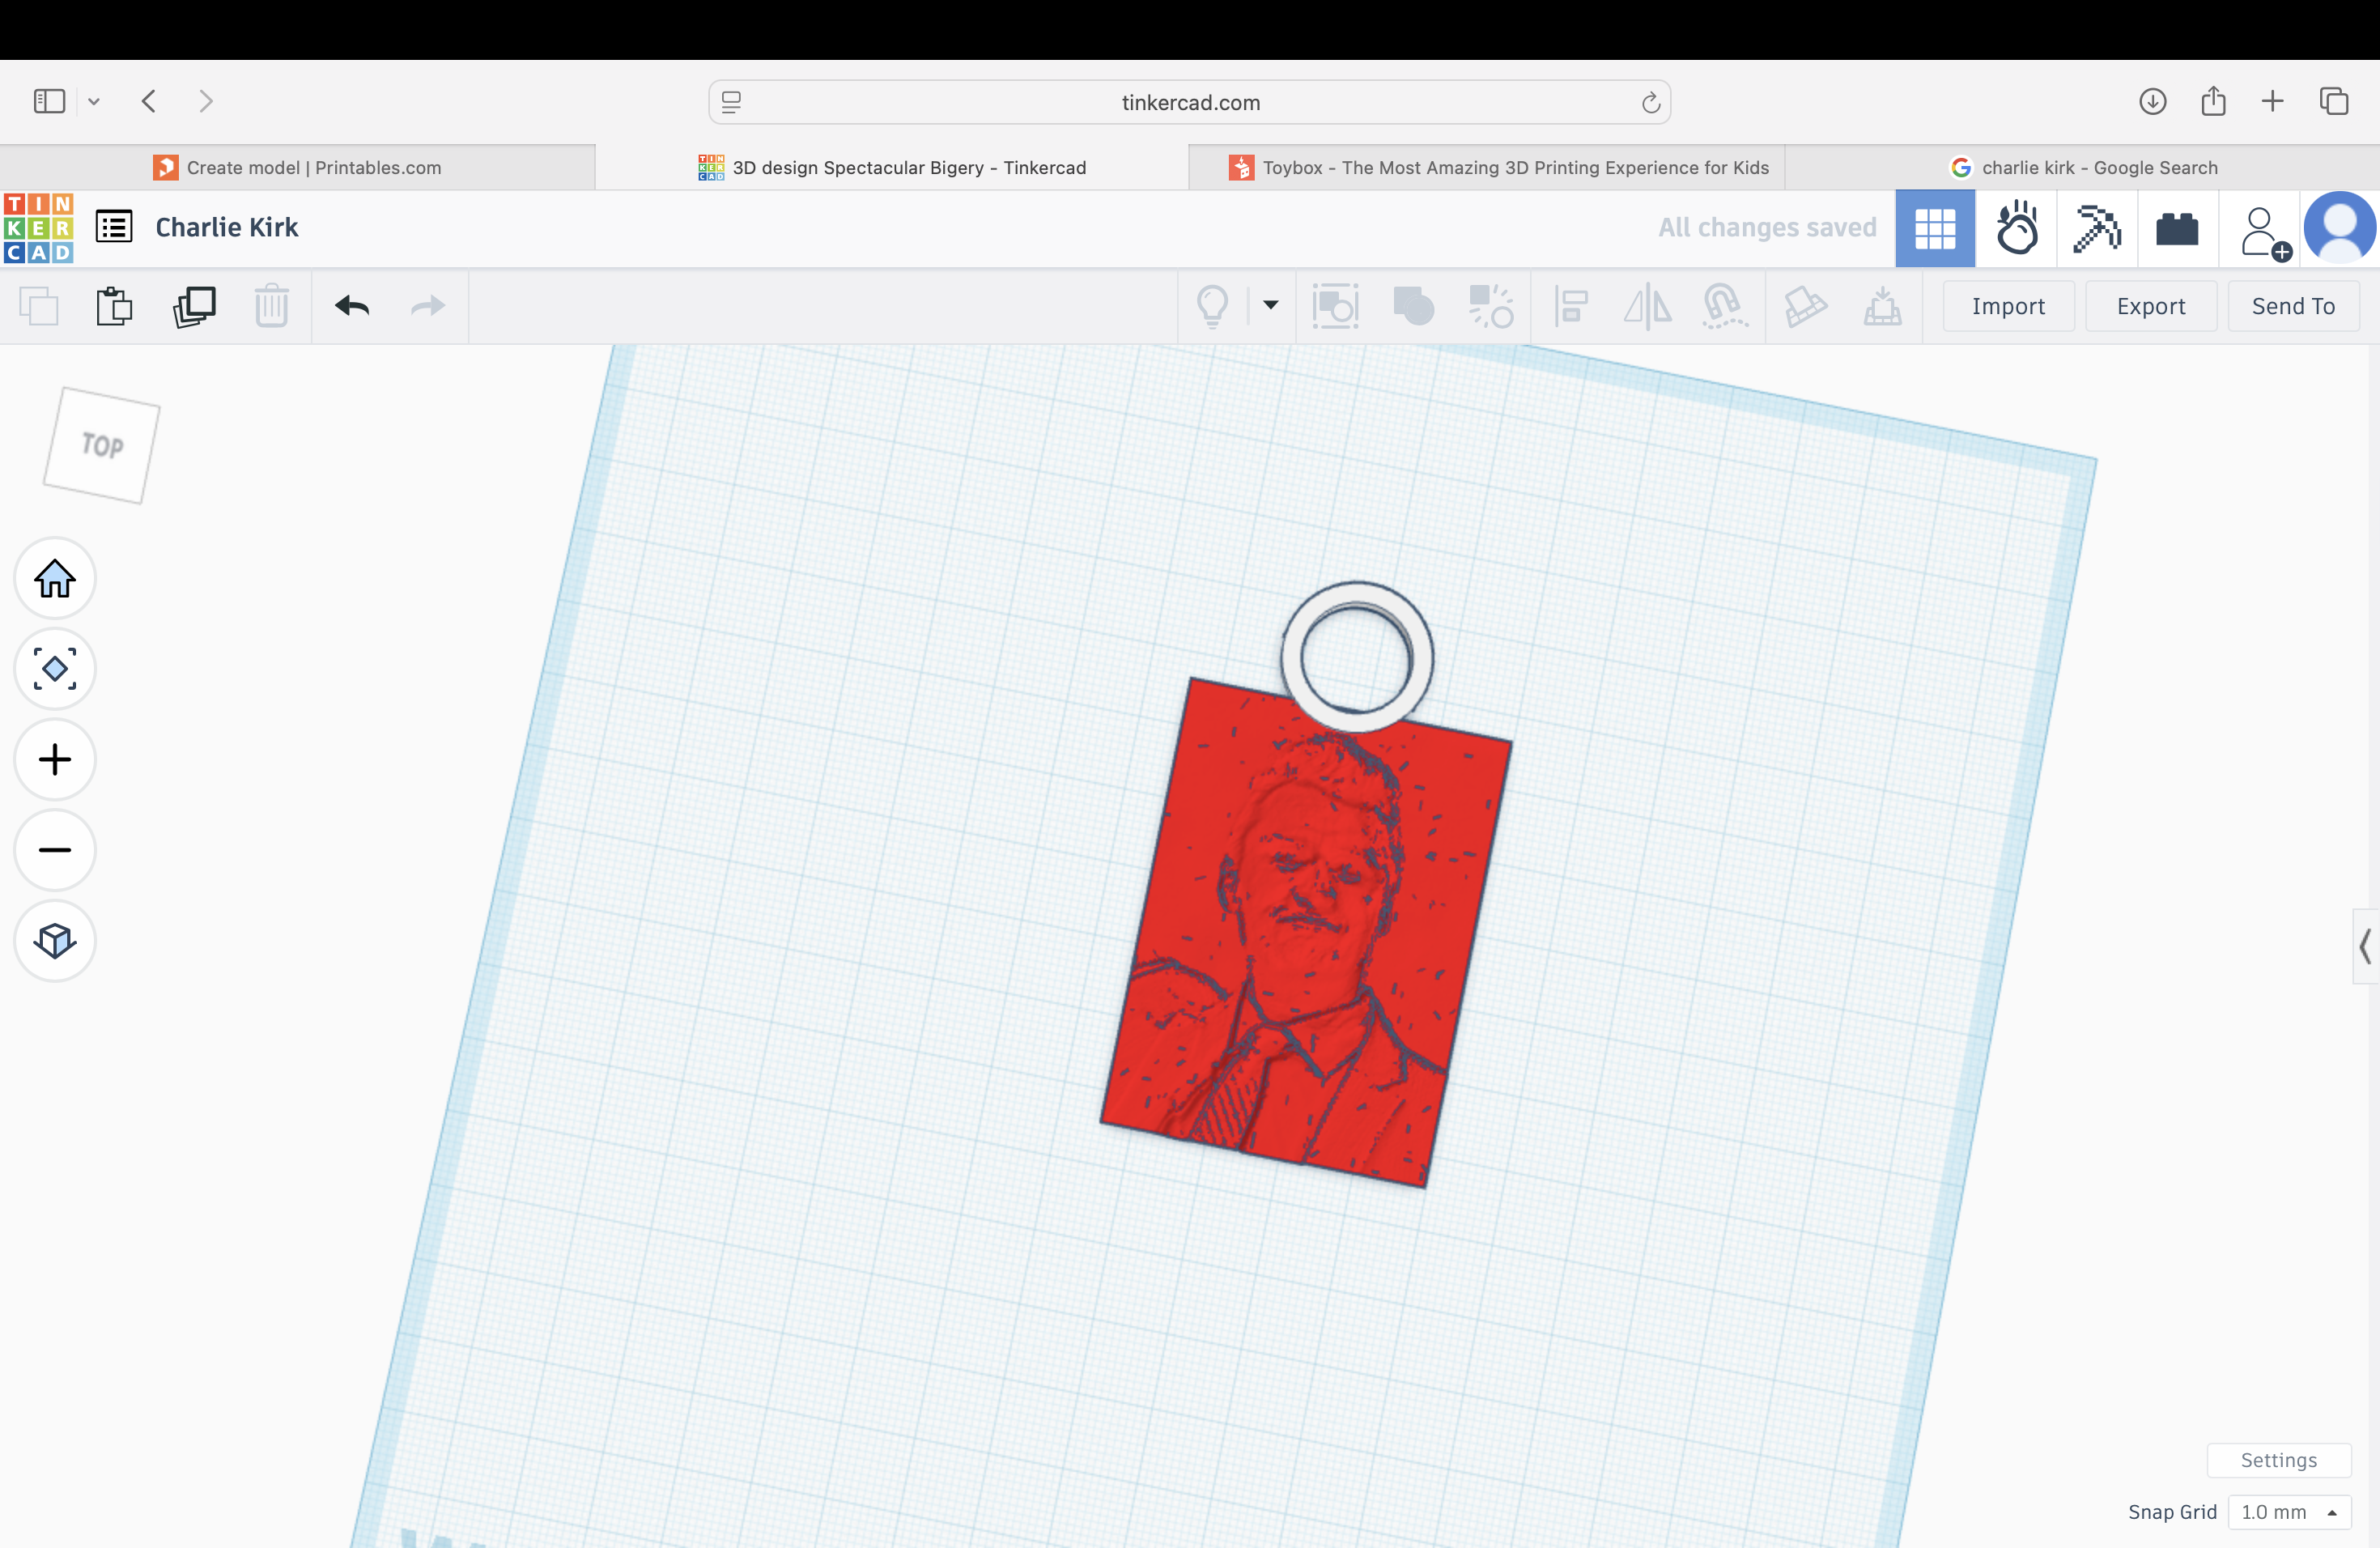
Task: Toggle the perspective/orthographic view cube icon
Action: [x=55, y=940]
